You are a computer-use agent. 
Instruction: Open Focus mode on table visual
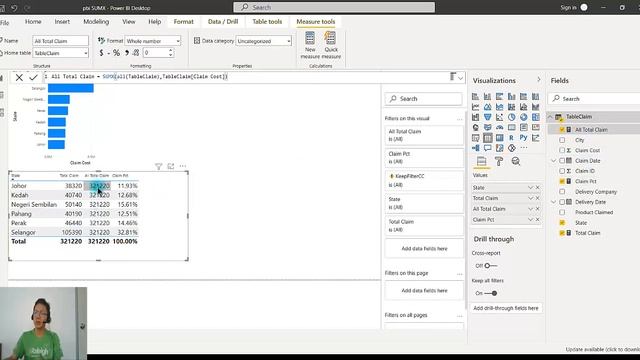pos(171,166)
